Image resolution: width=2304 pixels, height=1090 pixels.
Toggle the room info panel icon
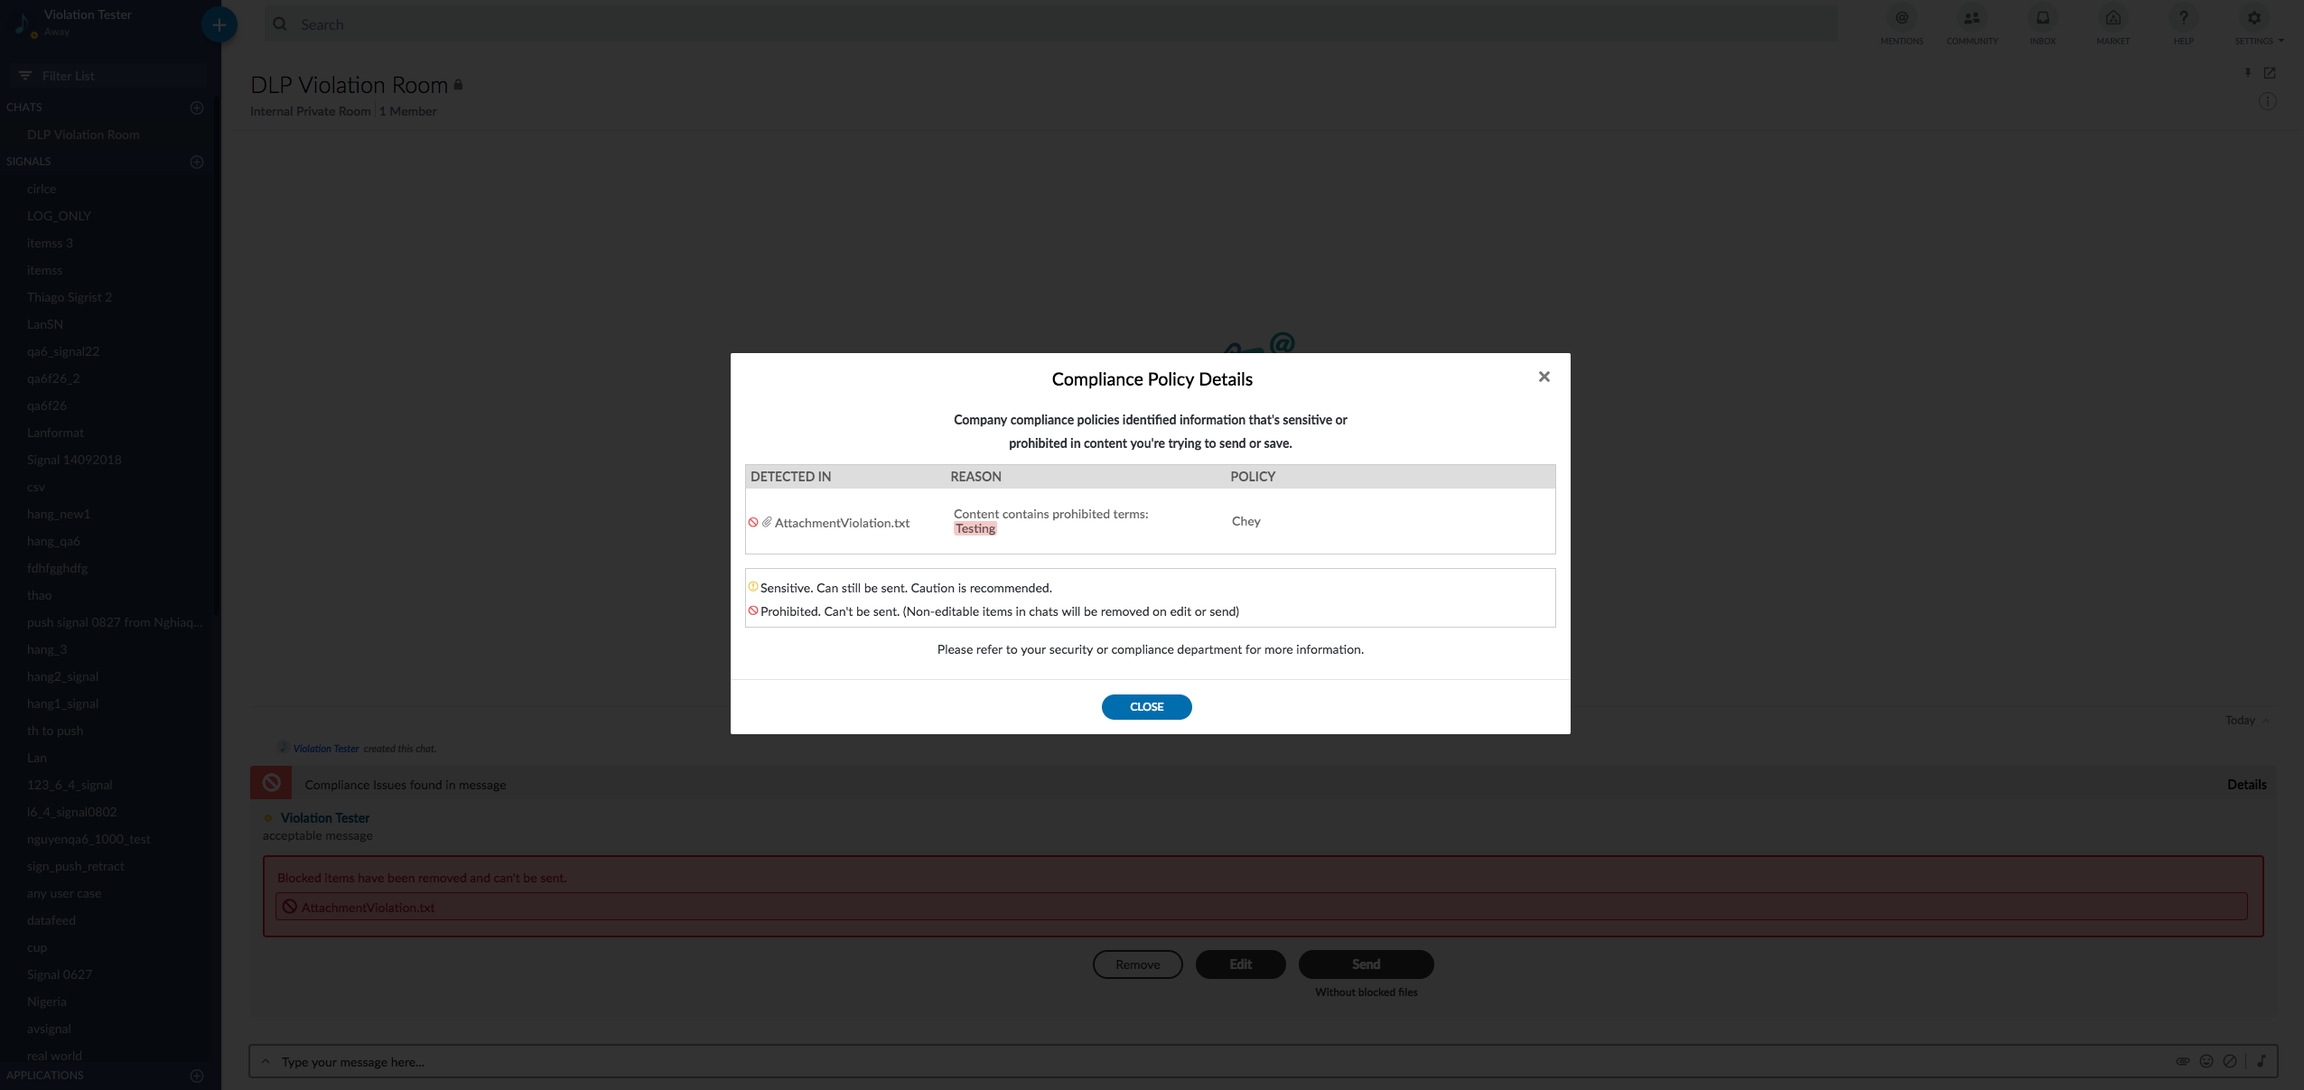click(2267, 101)
